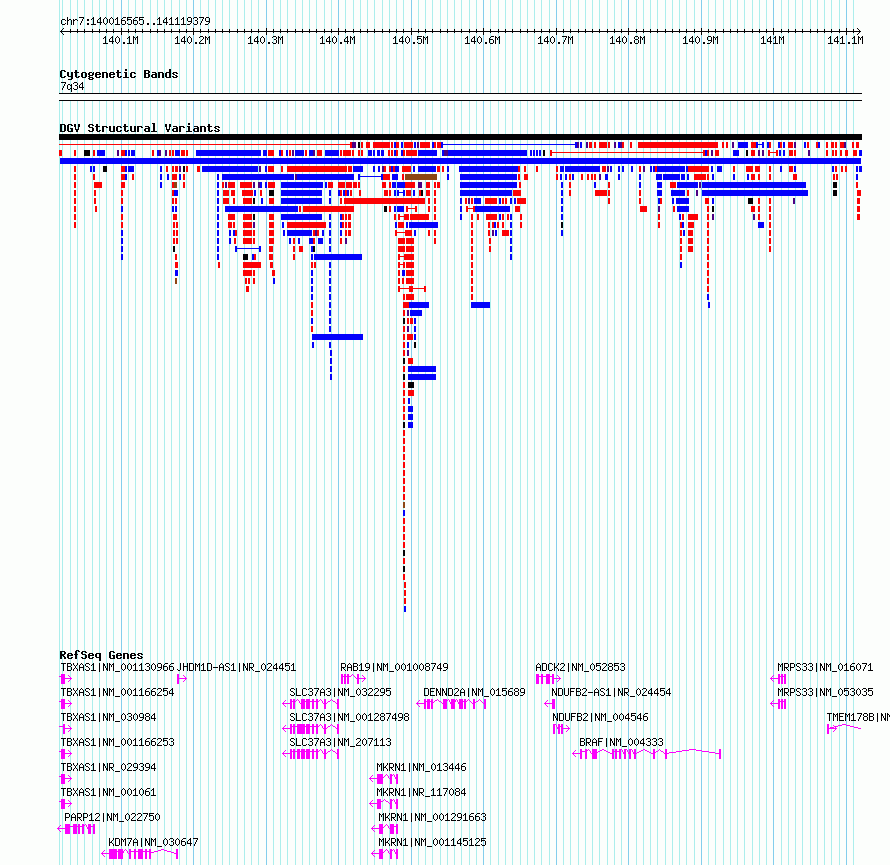Image resolution: width=890 pixels, height=865 pixels.
Task: Click the TBXAS1|NM_030984 gene label
Action: tap(108, 717)
